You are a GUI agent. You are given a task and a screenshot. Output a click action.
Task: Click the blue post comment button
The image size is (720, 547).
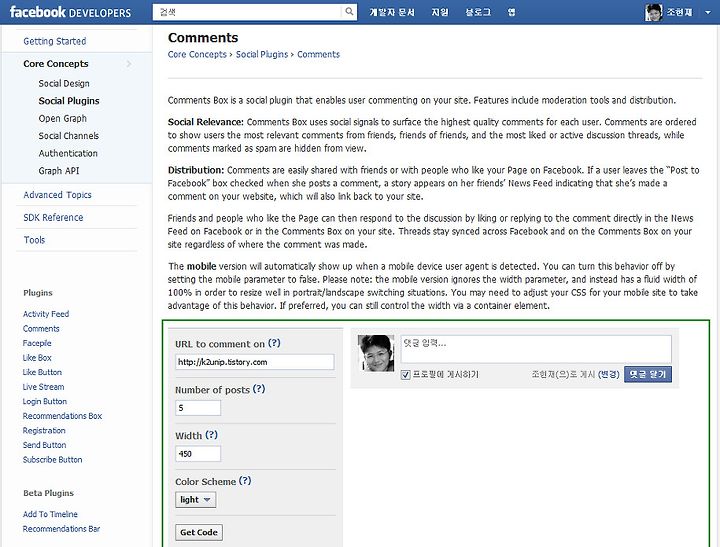(647, 374)
